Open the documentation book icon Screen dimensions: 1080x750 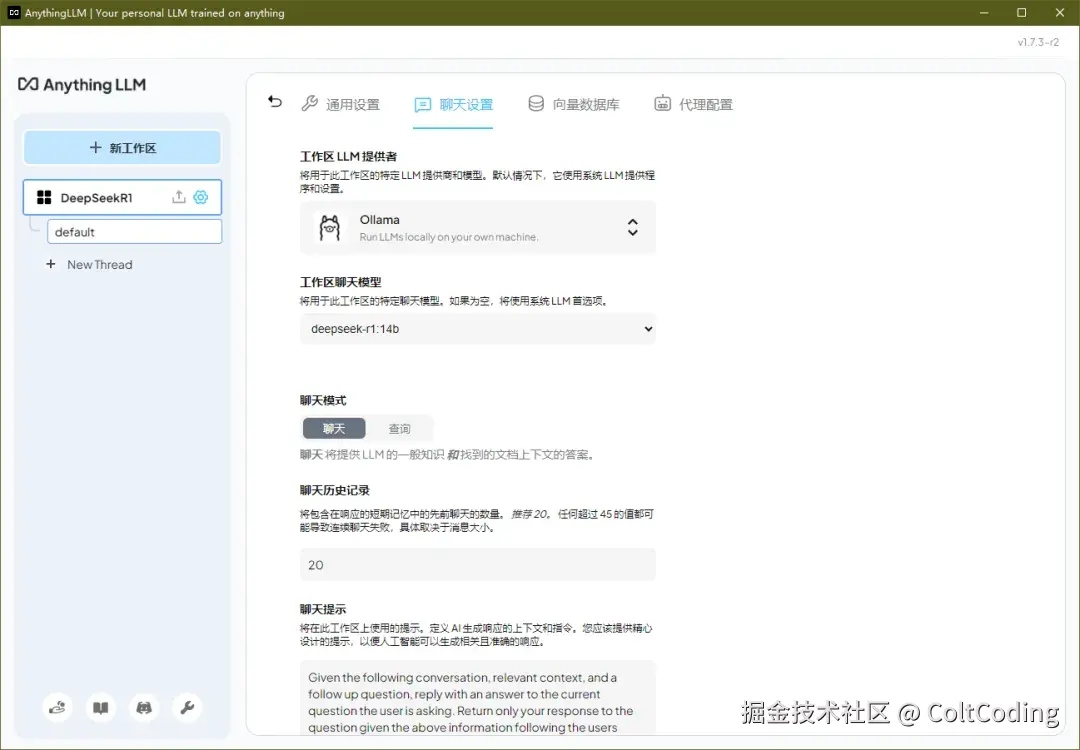point(100,707)
